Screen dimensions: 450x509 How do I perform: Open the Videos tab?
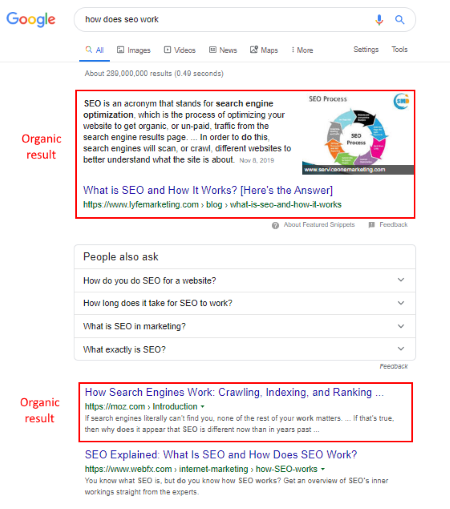[x=180, y=50]
